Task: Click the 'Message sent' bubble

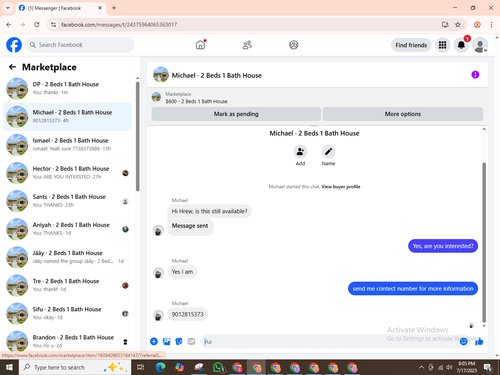Action: (x=190, y=226)
